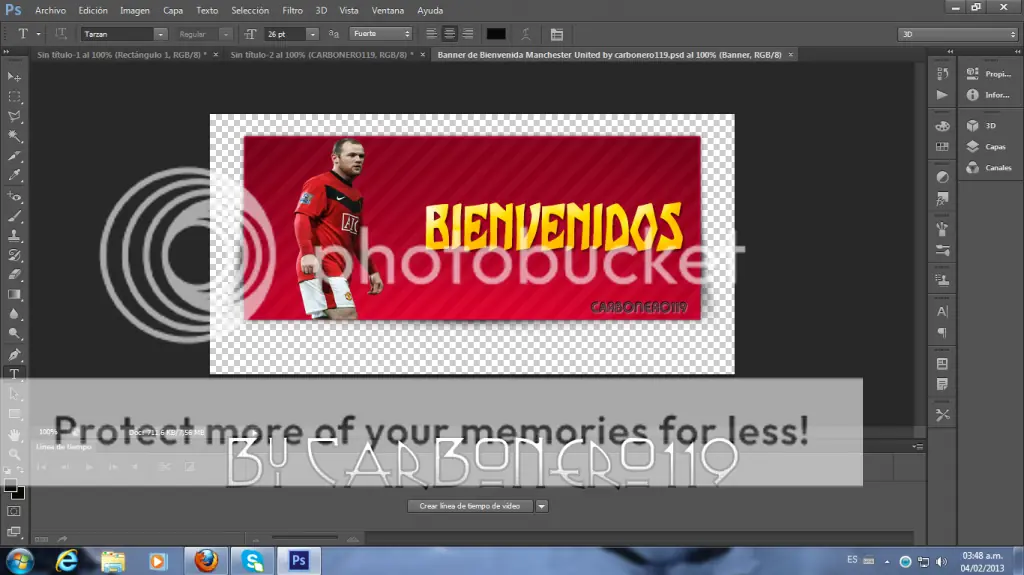Switch to the Sin título-1 document tab

(121, 55)
